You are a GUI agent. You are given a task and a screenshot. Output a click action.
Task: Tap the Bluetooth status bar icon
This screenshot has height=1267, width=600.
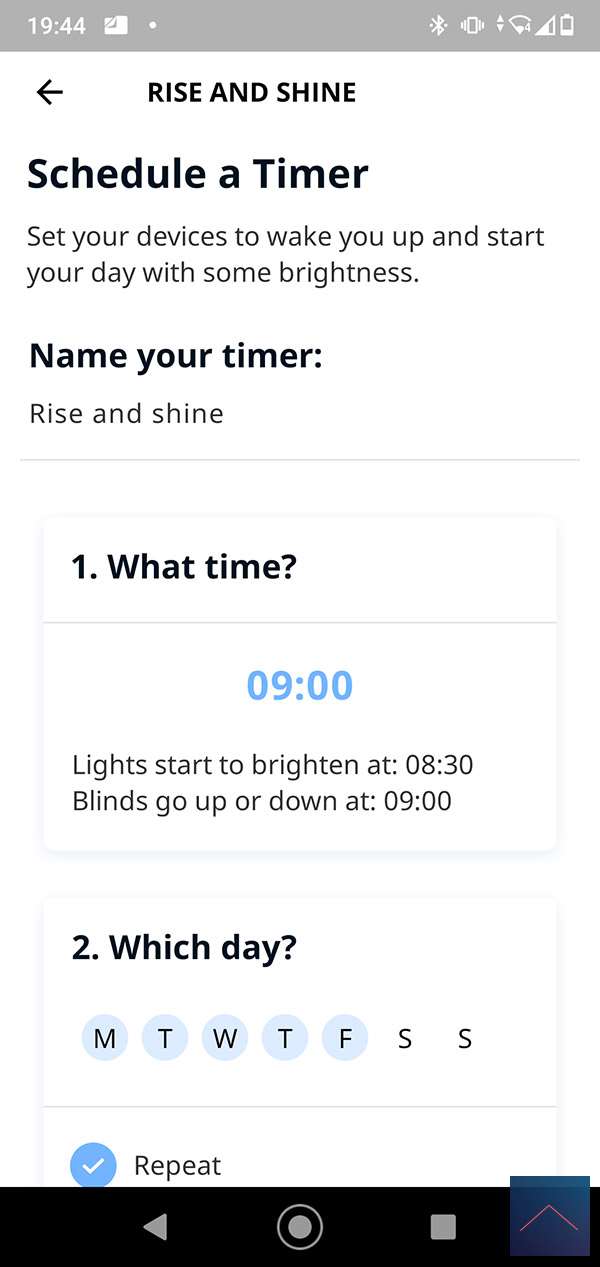click(438, 26)
